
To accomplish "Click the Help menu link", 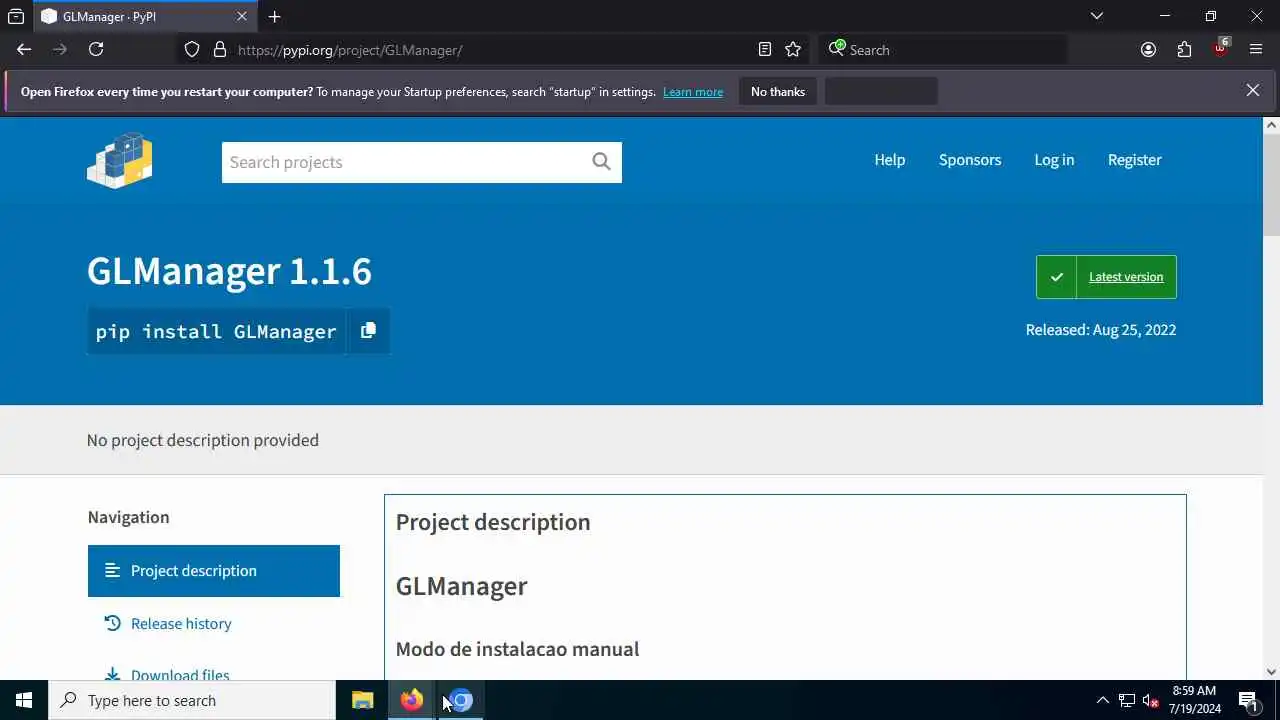I will click(x=889, y=160).
